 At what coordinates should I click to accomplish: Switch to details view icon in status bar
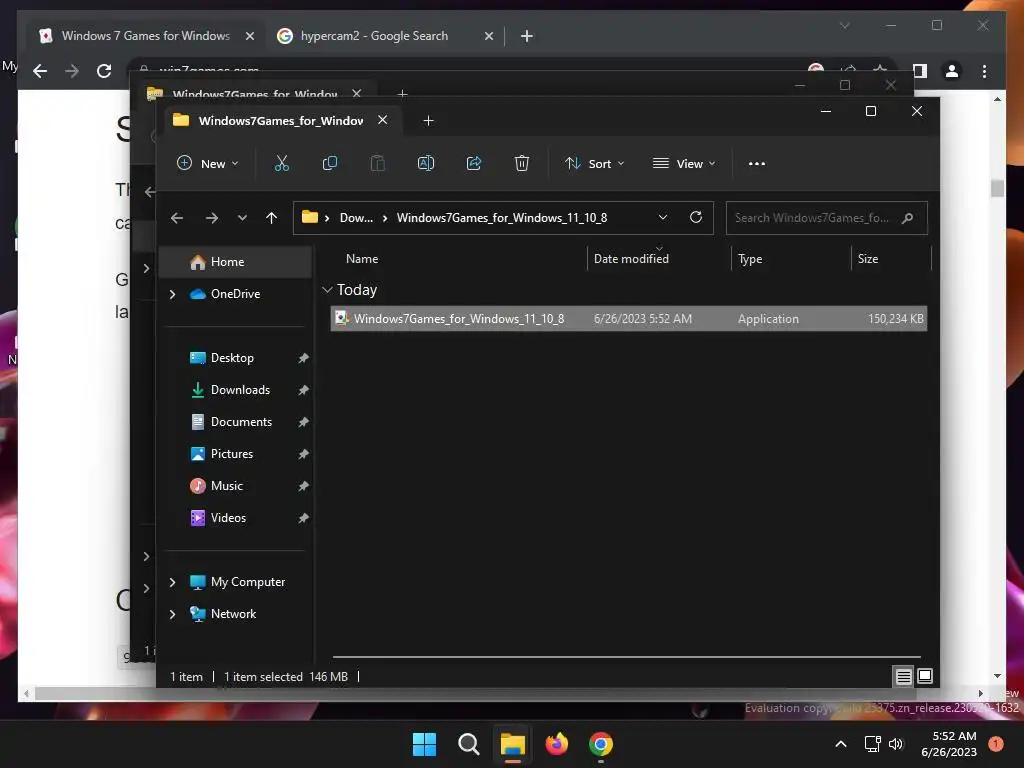click(903, 677)
